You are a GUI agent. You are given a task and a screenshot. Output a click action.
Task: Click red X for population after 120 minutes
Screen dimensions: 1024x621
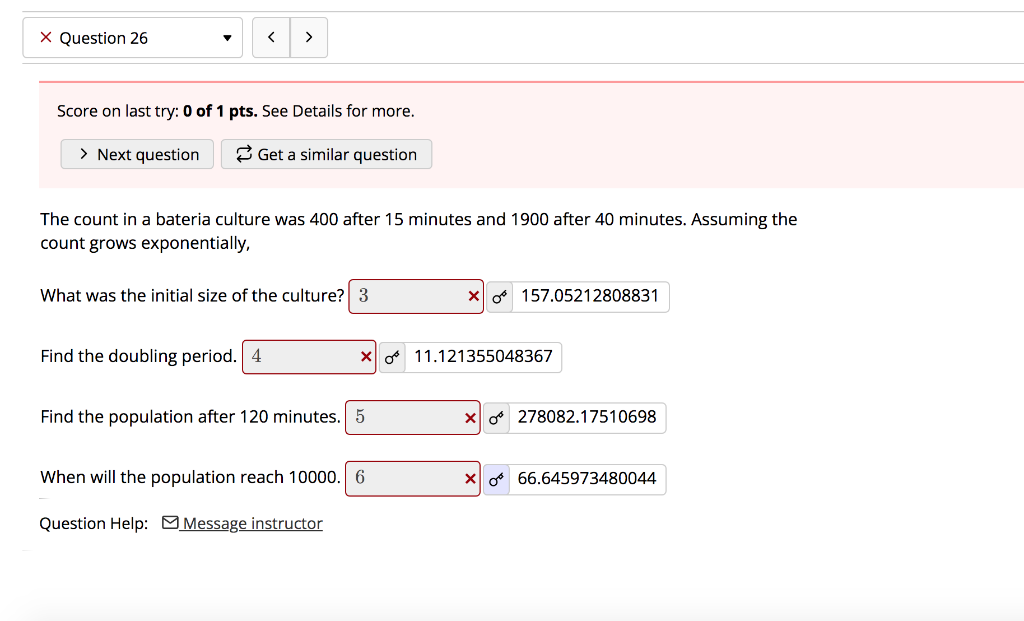pos(468,417)
